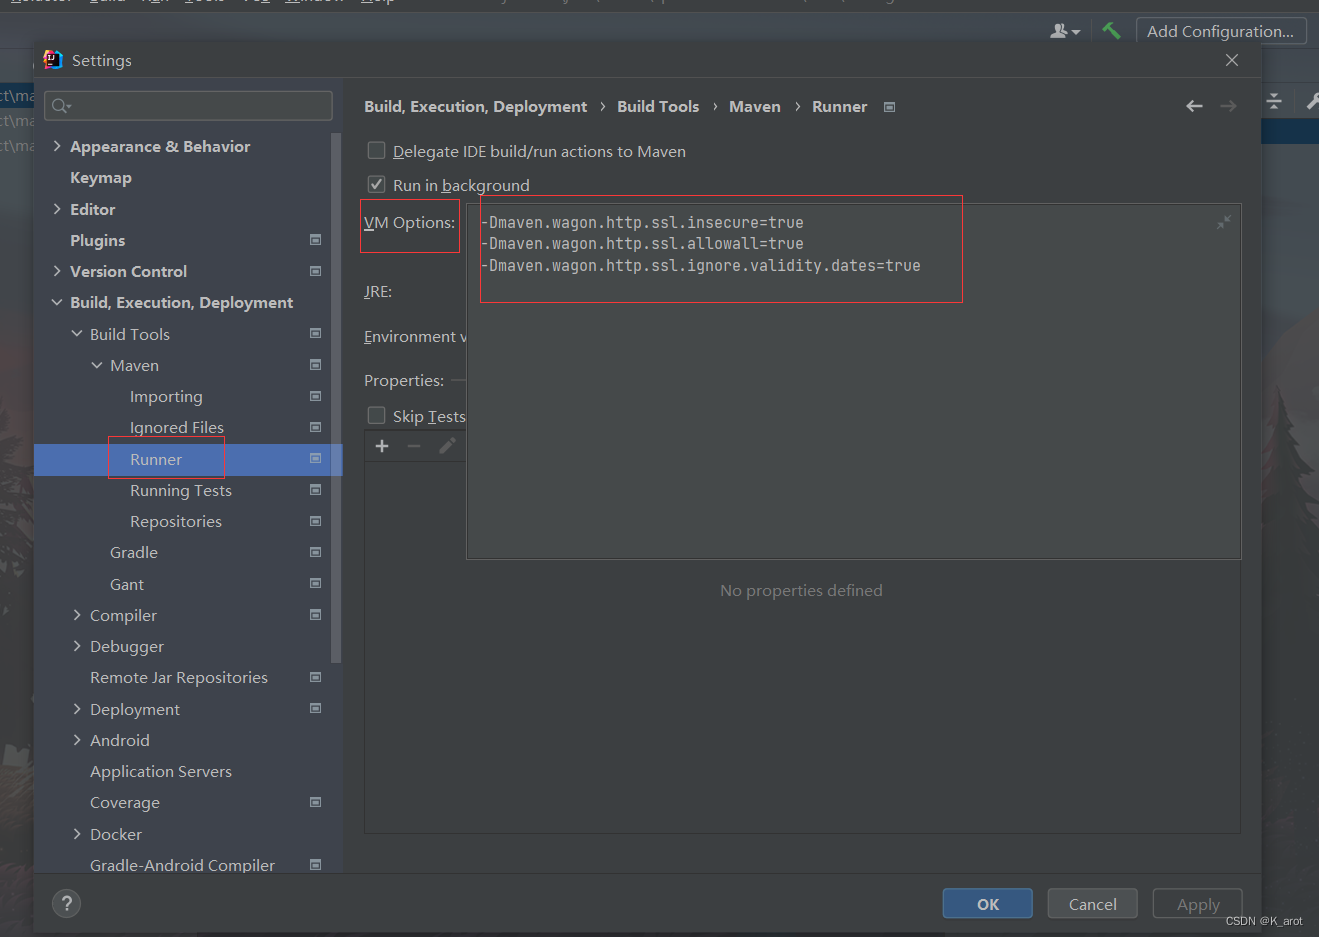Image resolution: width=1319 pixels, height=937 pixels.
Task: Collapse the expanded VM Options editor
Action: coord(1223,222)
